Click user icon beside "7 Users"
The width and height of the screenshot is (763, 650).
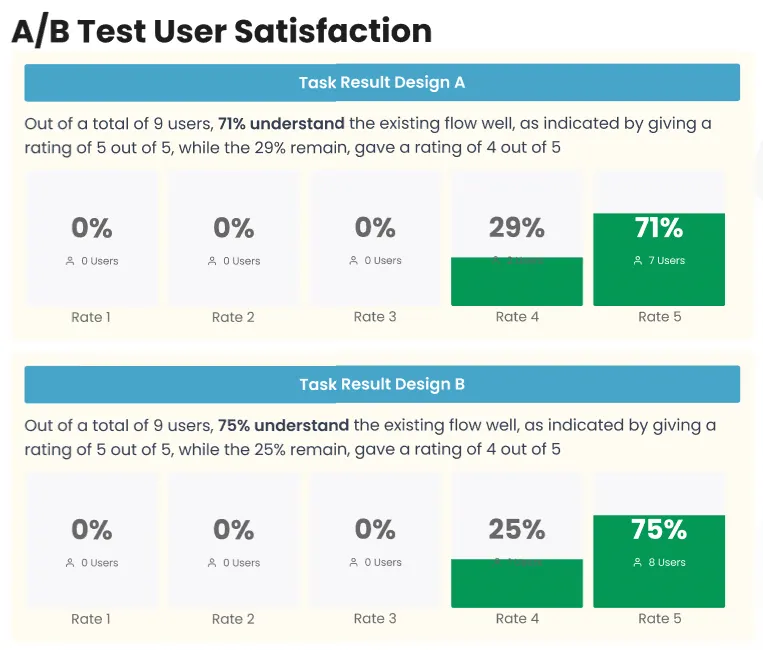click(638, 261)
